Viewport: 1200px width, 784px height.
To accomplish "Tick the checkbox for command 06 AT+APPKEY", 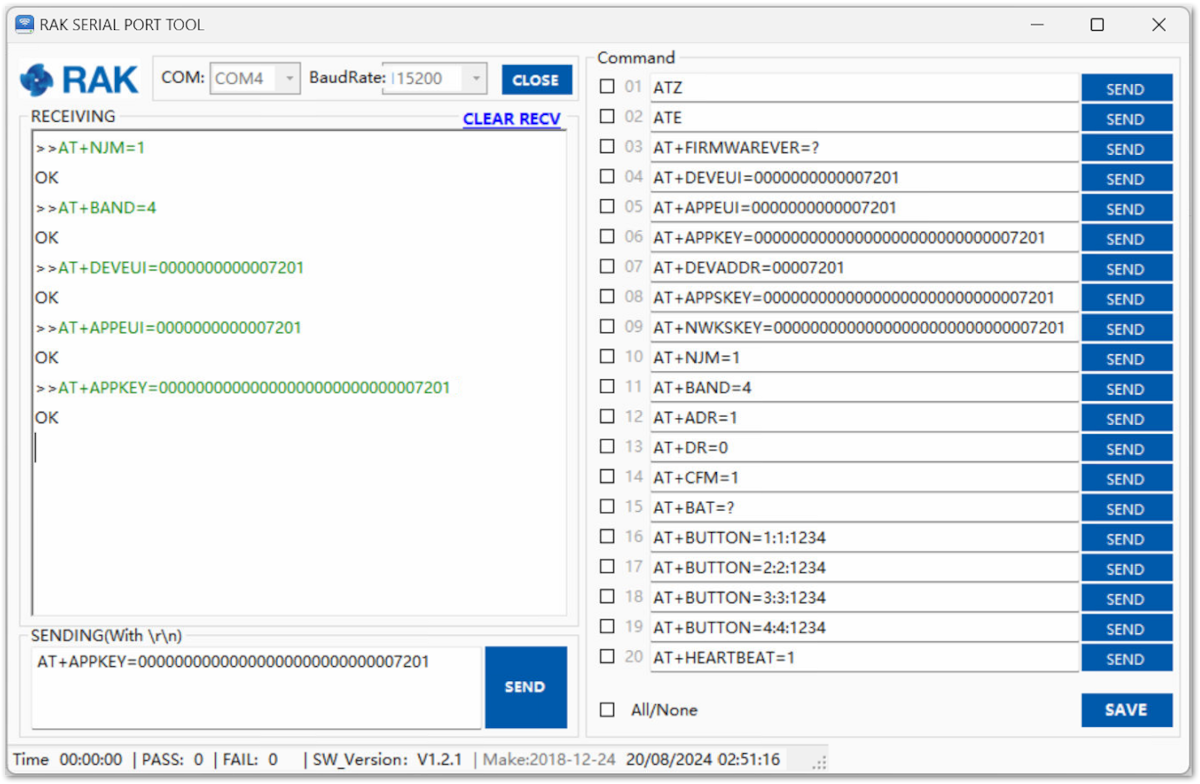I will click(x=607, y=237).
